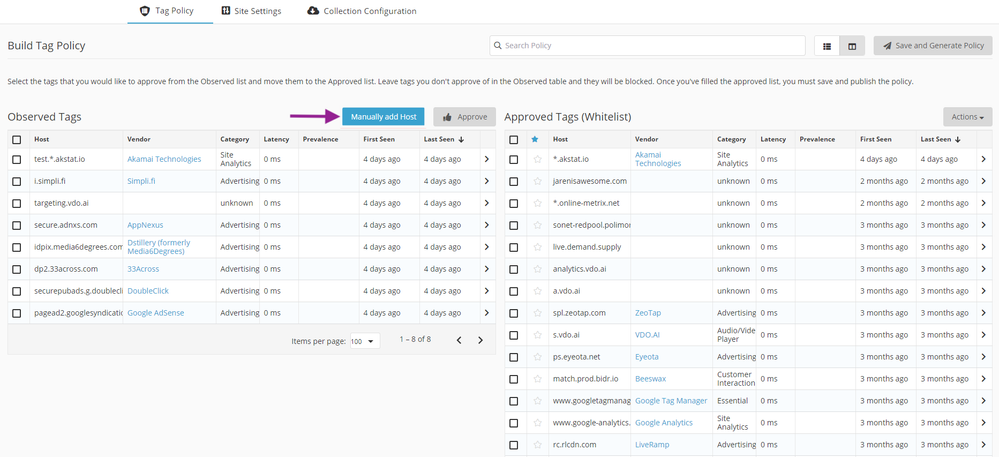Check the targeting.vdo.ai observed row
This screenshot has width=999, height=457.
[17, 203]
